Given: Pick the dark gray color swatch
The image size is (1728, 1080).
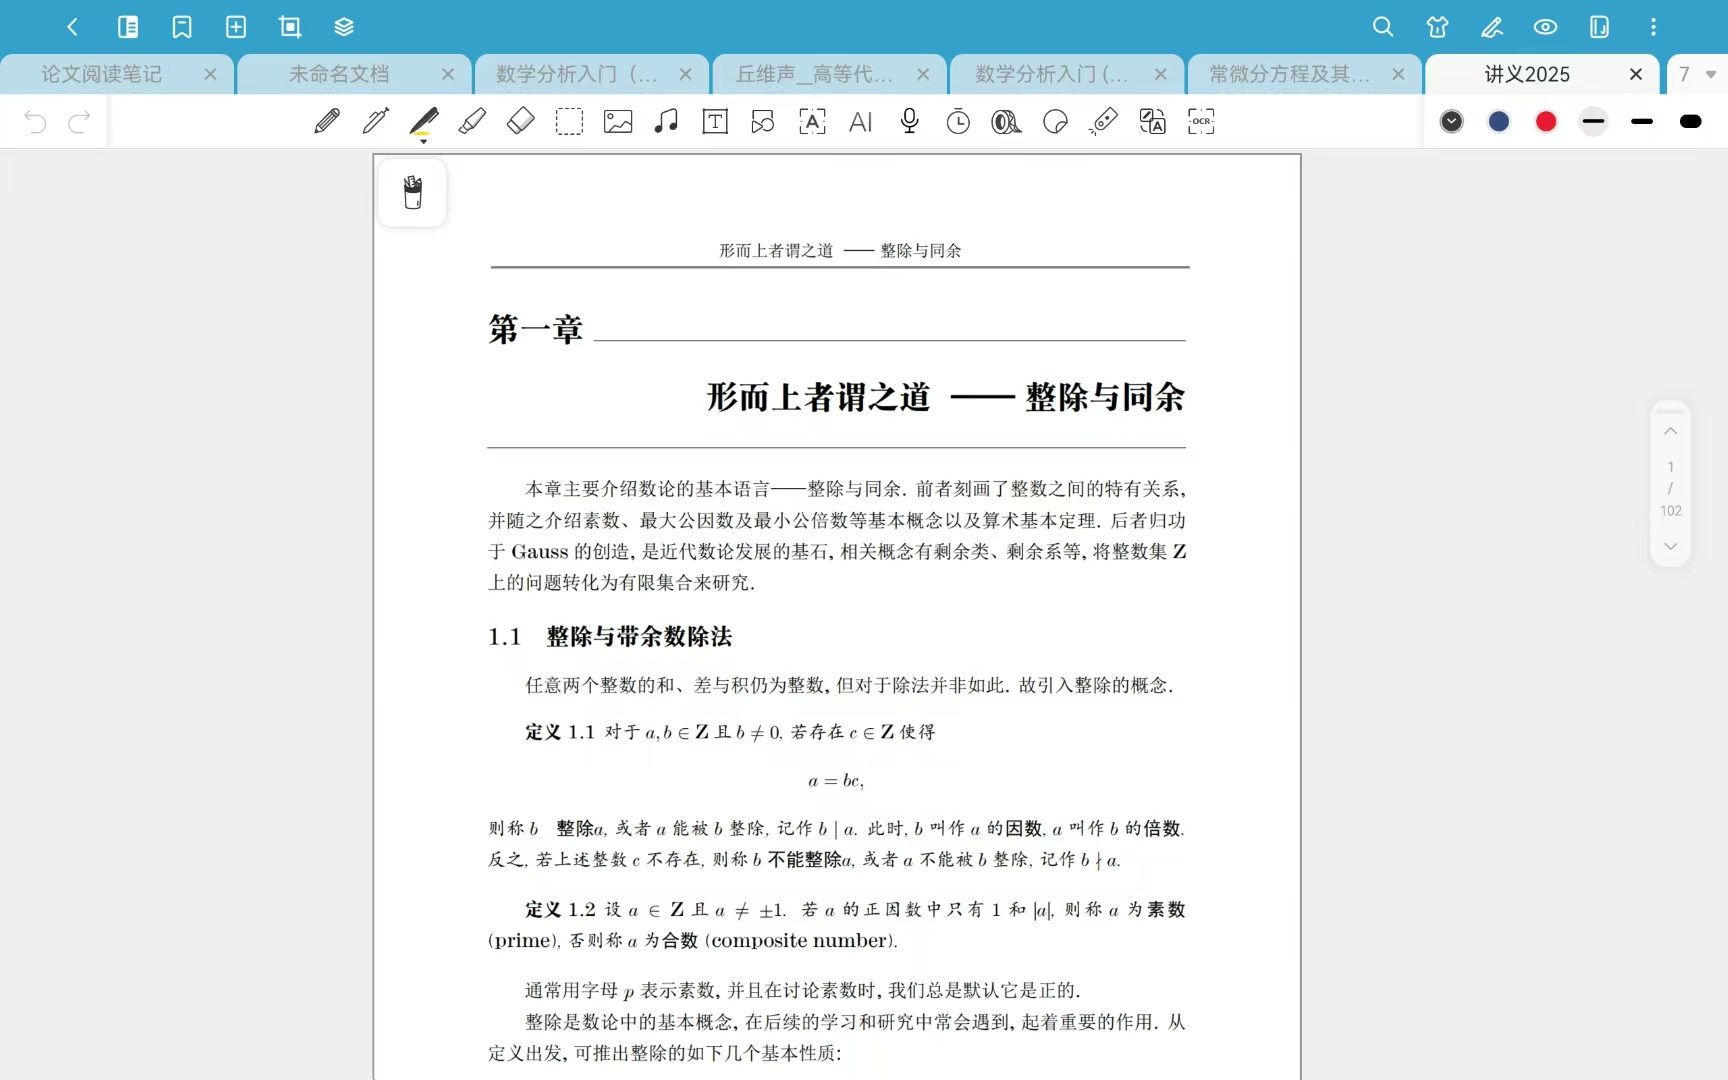Looking at the screenshot, I should click(x=1452, y=122).
